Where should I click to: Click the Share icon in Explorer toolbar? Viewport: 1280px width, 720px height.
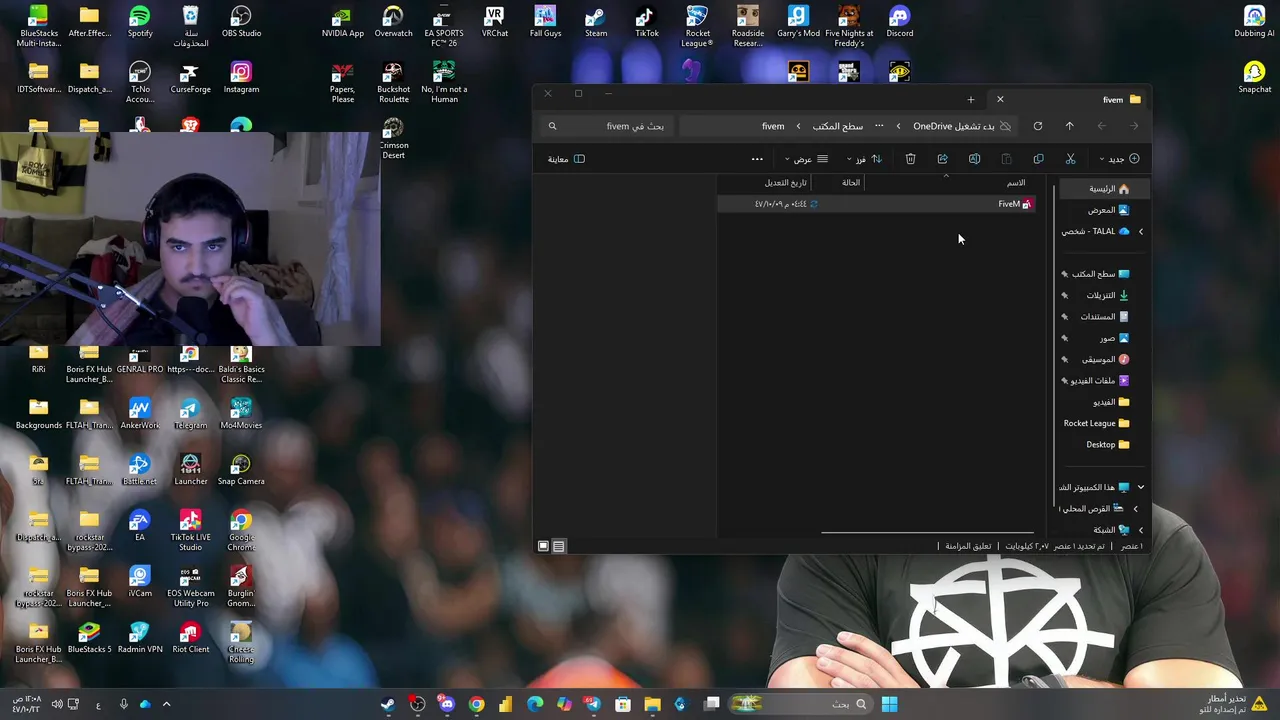click(942, 159)
